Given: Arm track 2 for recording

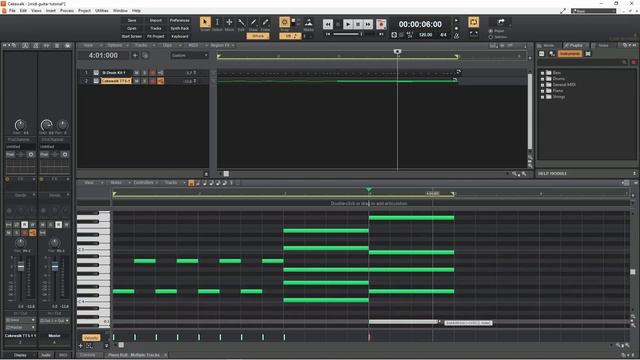Looking at the screenshot, I should 152,81.
